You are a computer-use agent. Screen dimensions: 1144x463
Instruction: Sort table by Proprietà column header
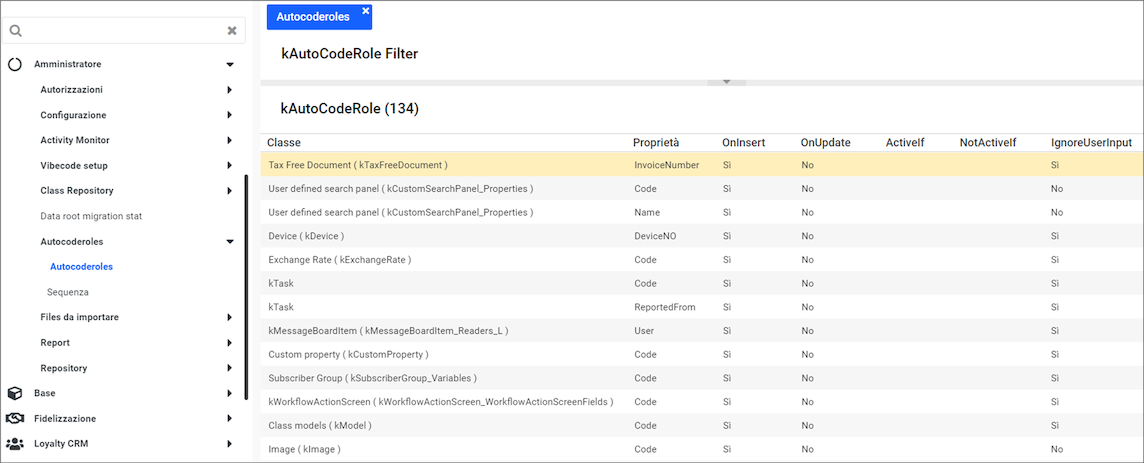(656, 143)
